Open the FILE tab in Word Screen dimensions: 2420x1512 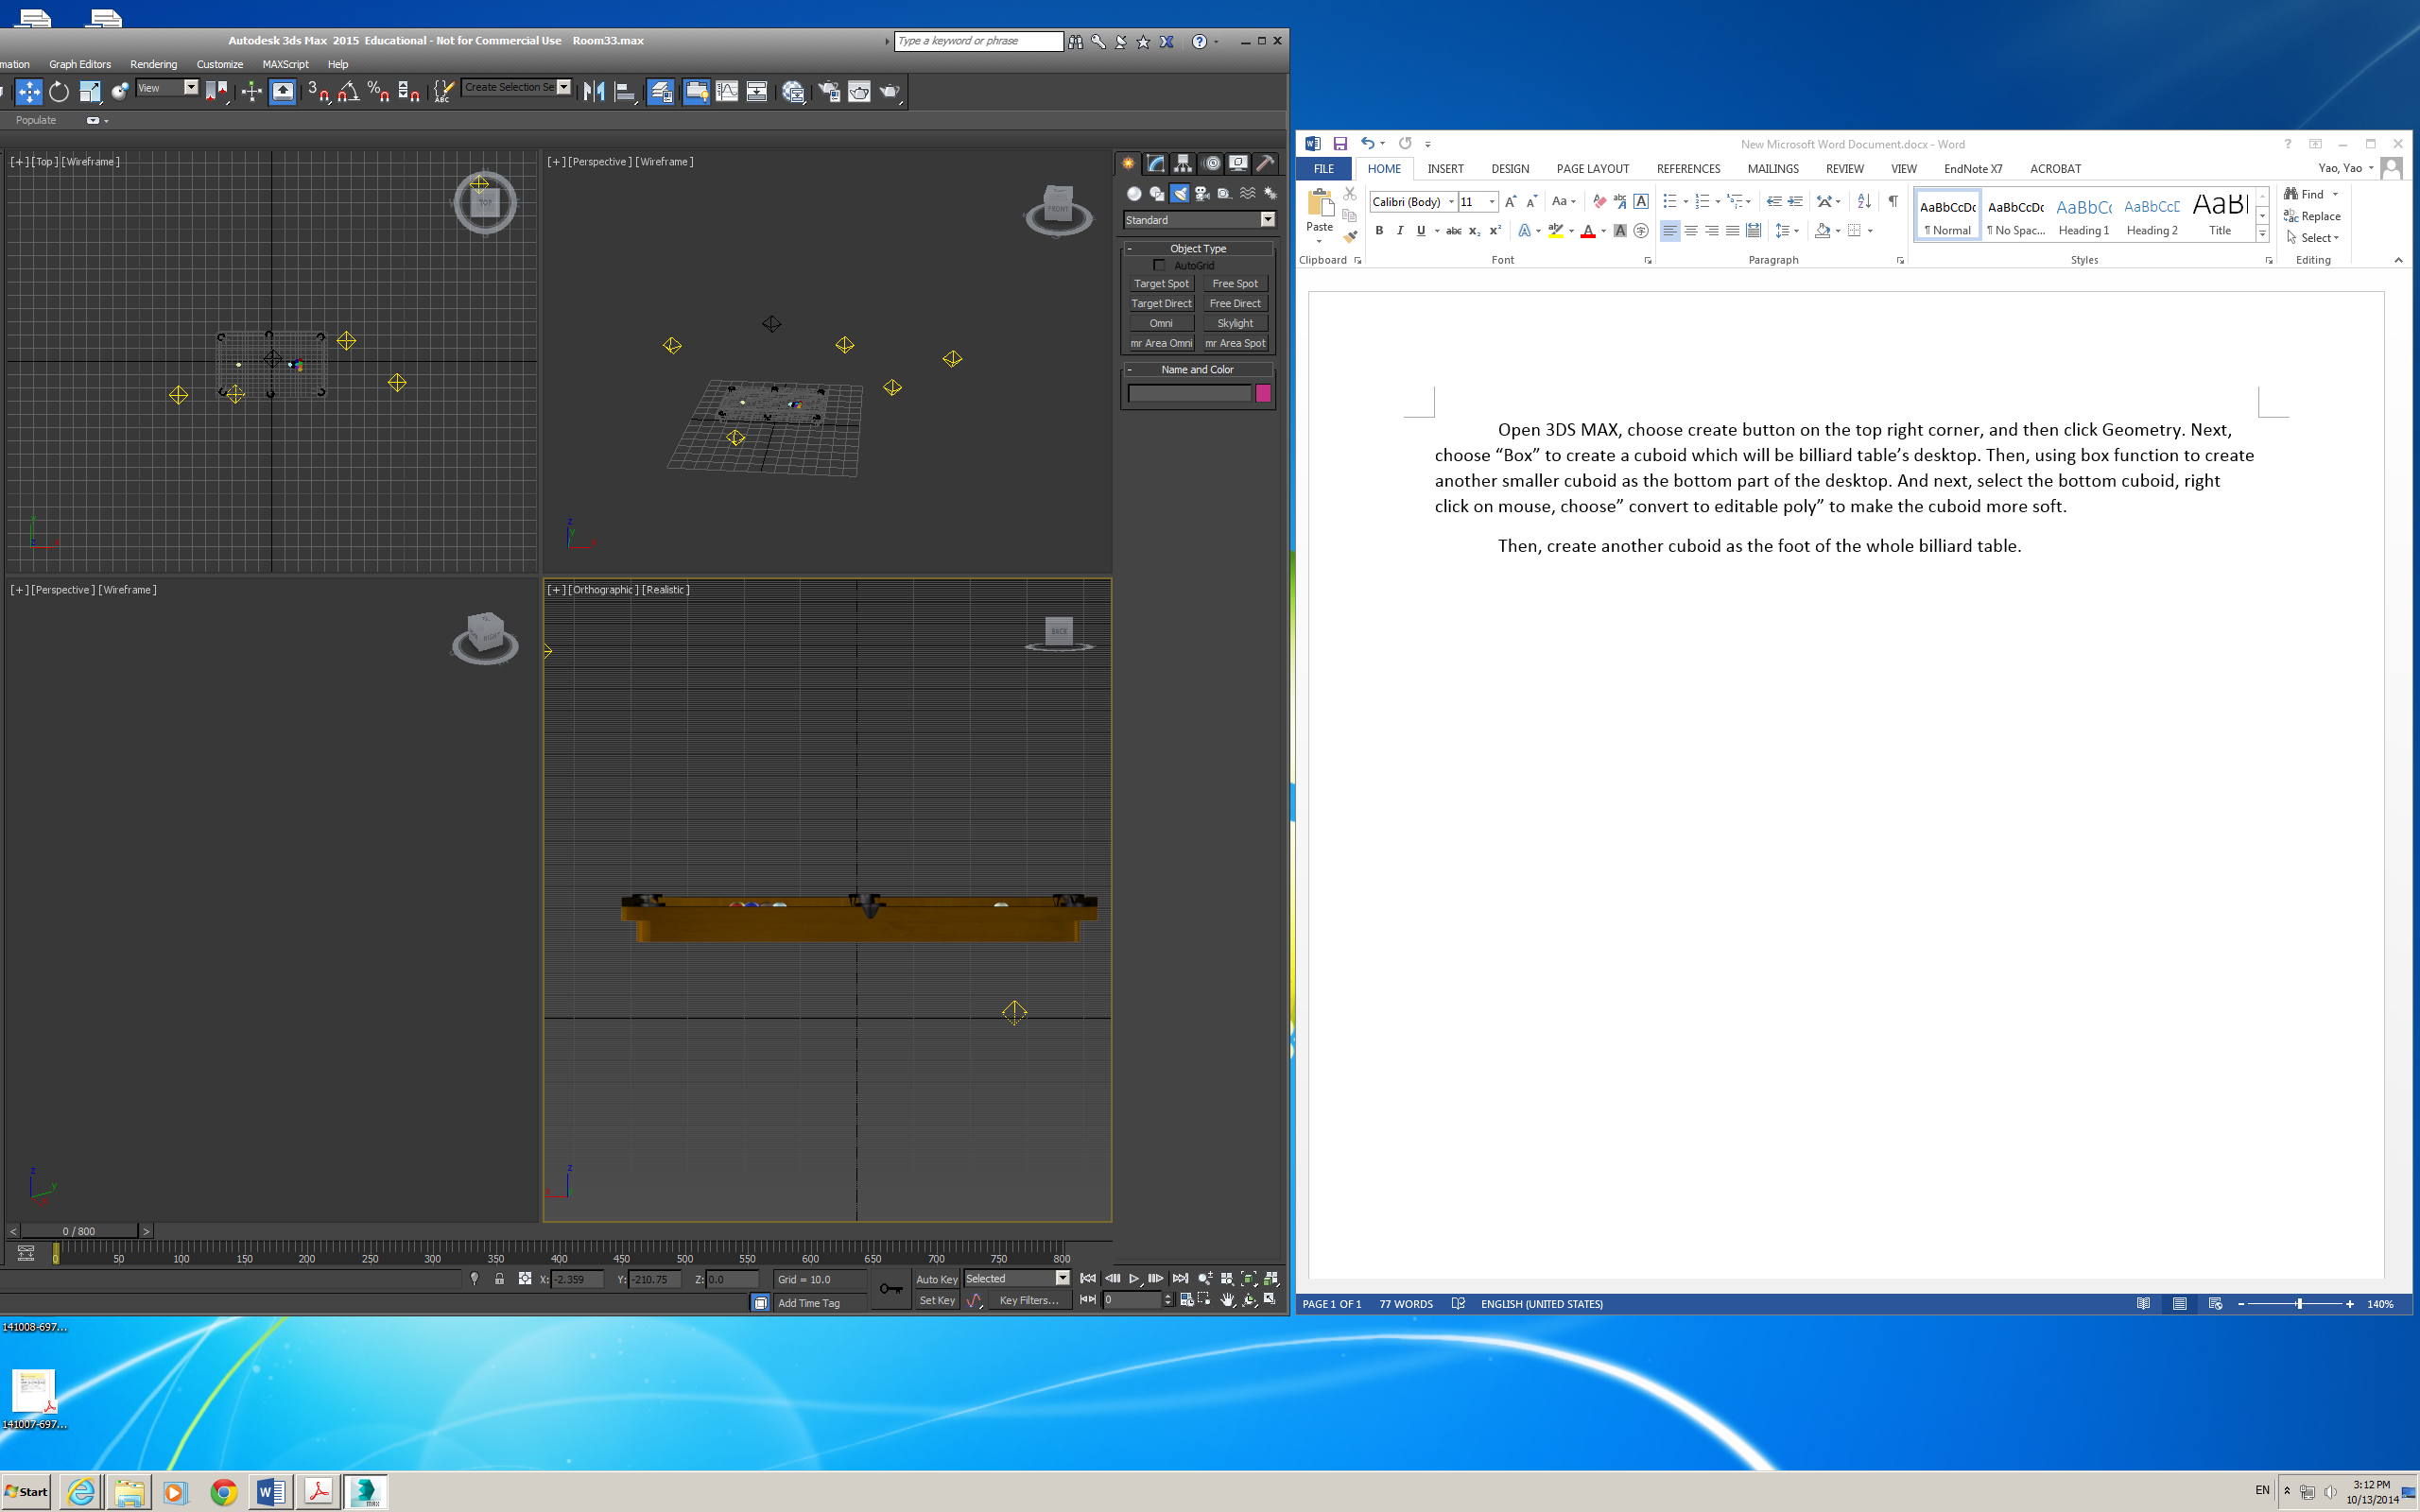1323,169
